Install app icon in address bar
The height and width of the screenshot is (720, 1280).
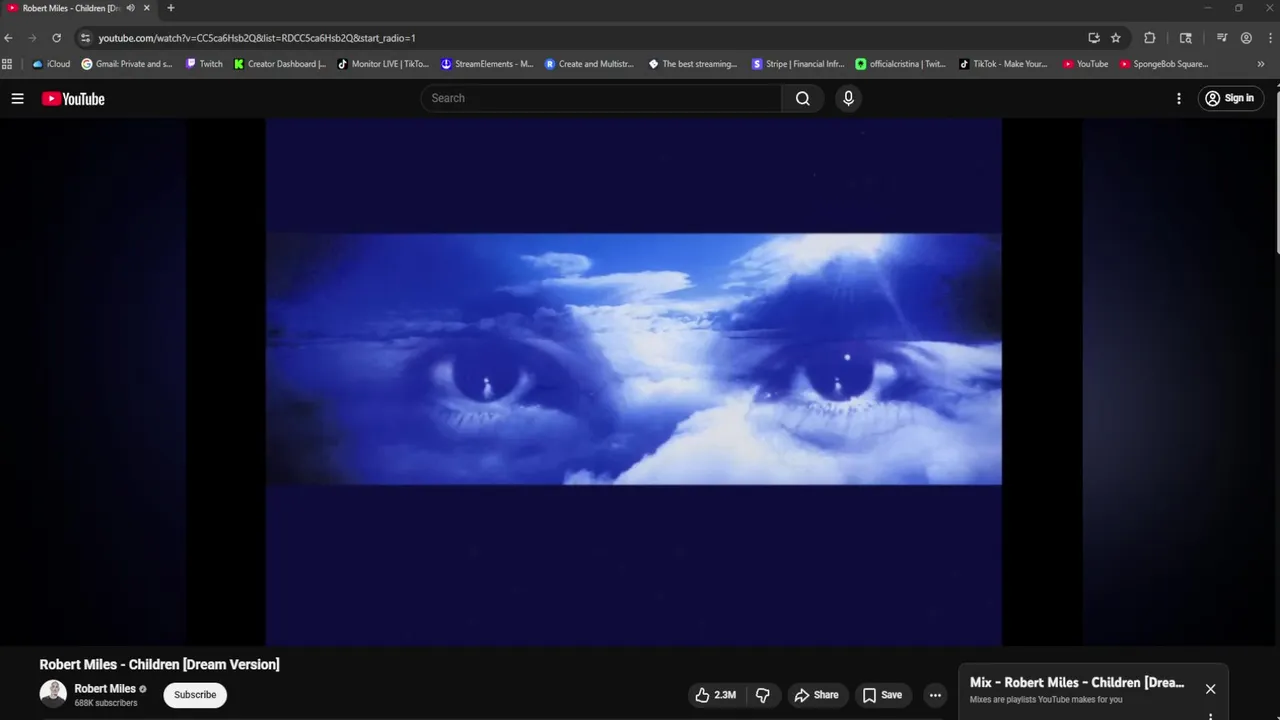point(1094,38)
